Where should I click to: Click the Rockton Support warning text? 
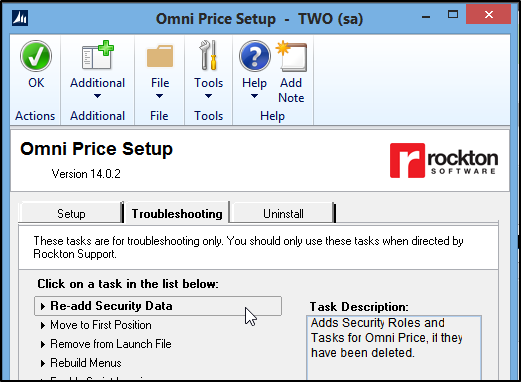point(248,247)
